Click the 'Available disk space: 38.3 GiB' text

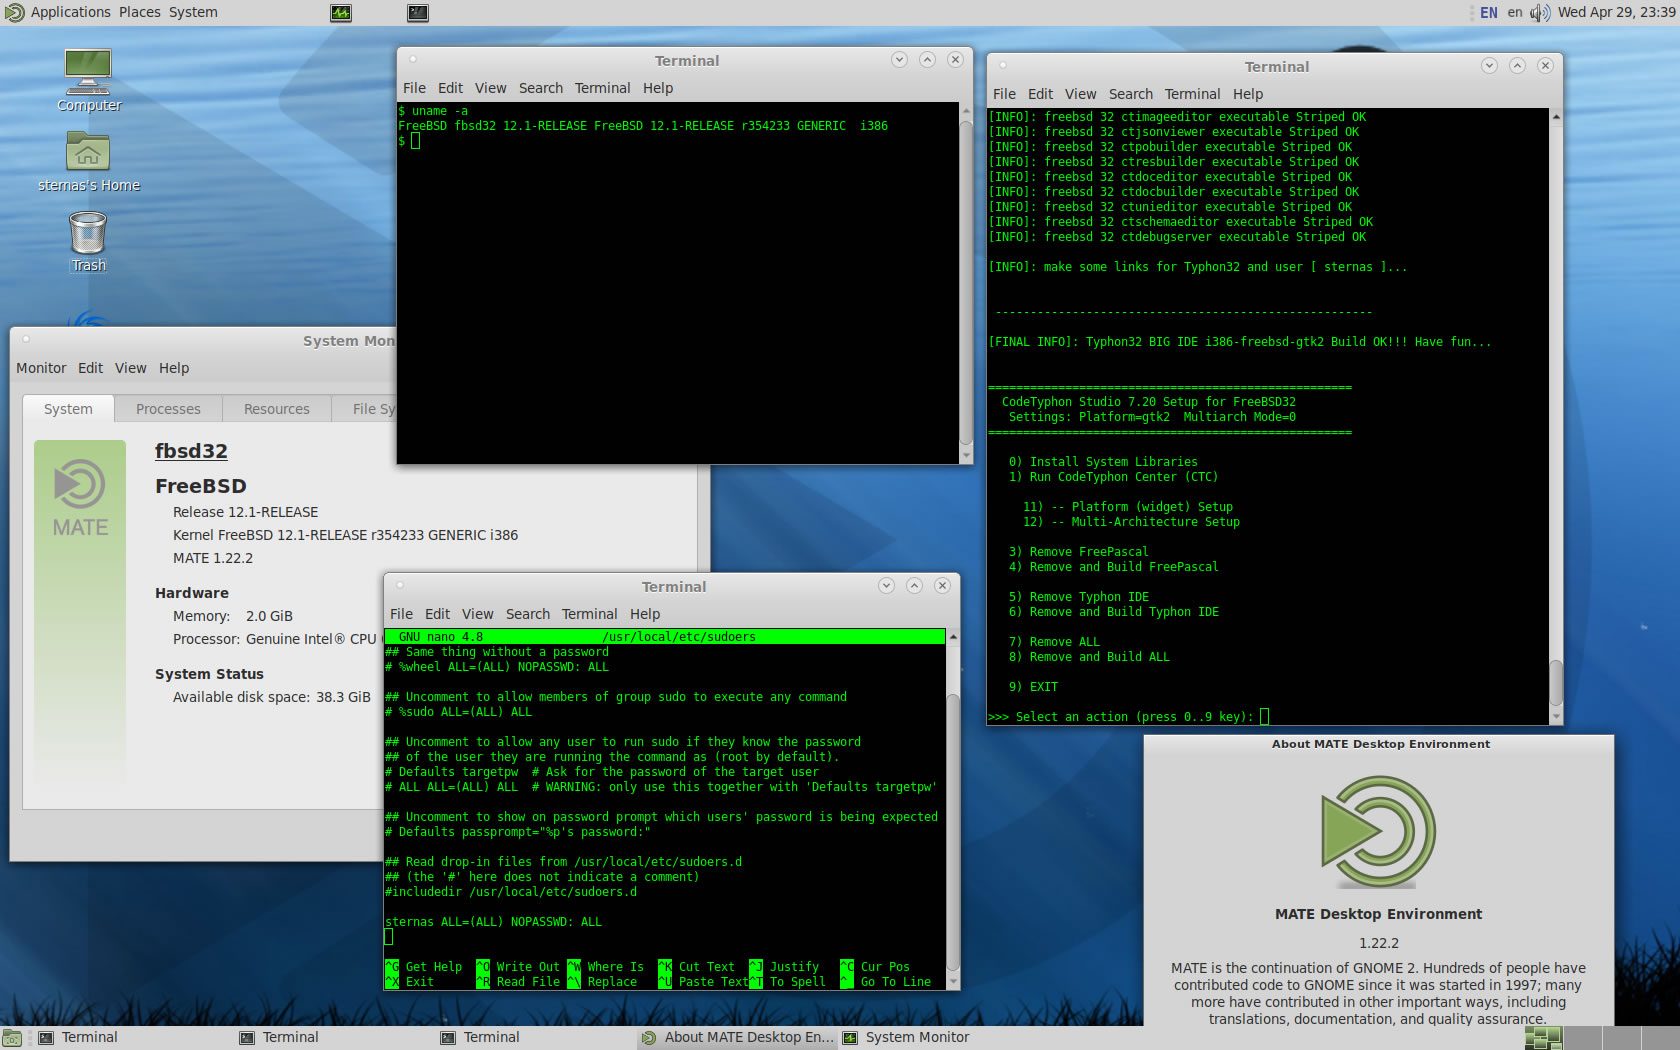(271, 697)
